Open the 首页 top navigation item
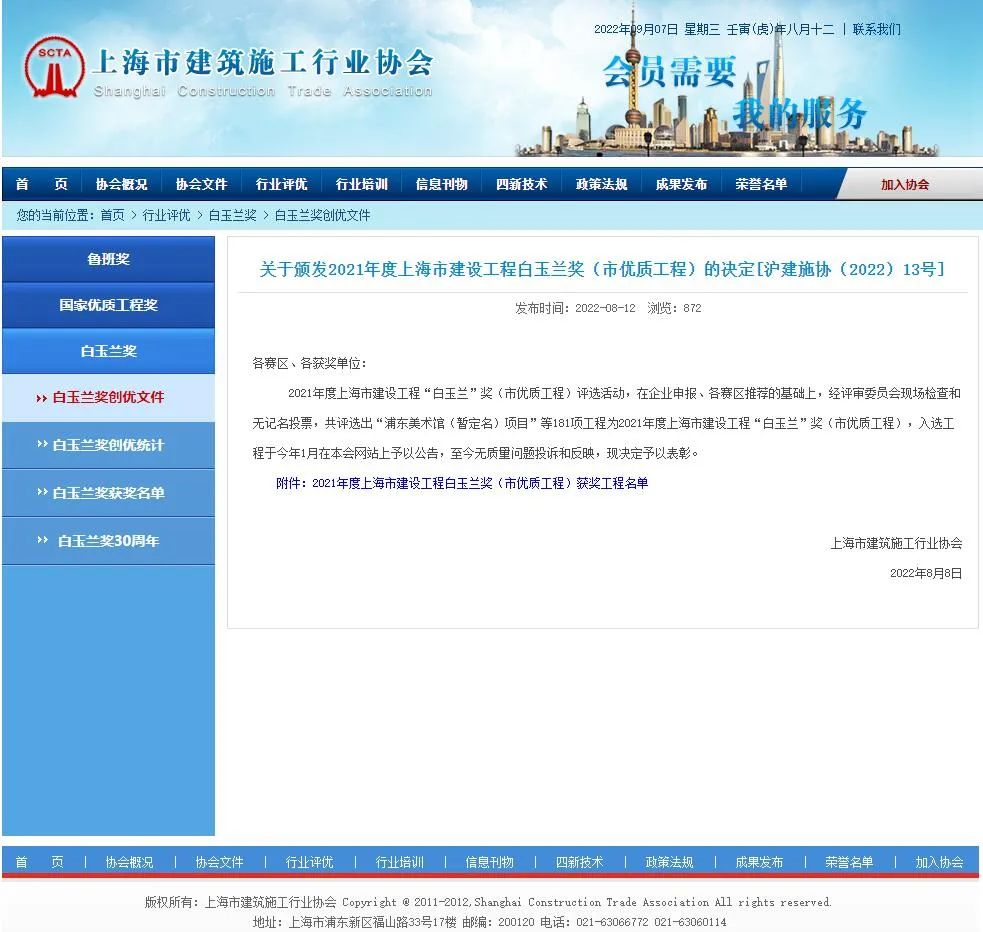 point(41,184)
